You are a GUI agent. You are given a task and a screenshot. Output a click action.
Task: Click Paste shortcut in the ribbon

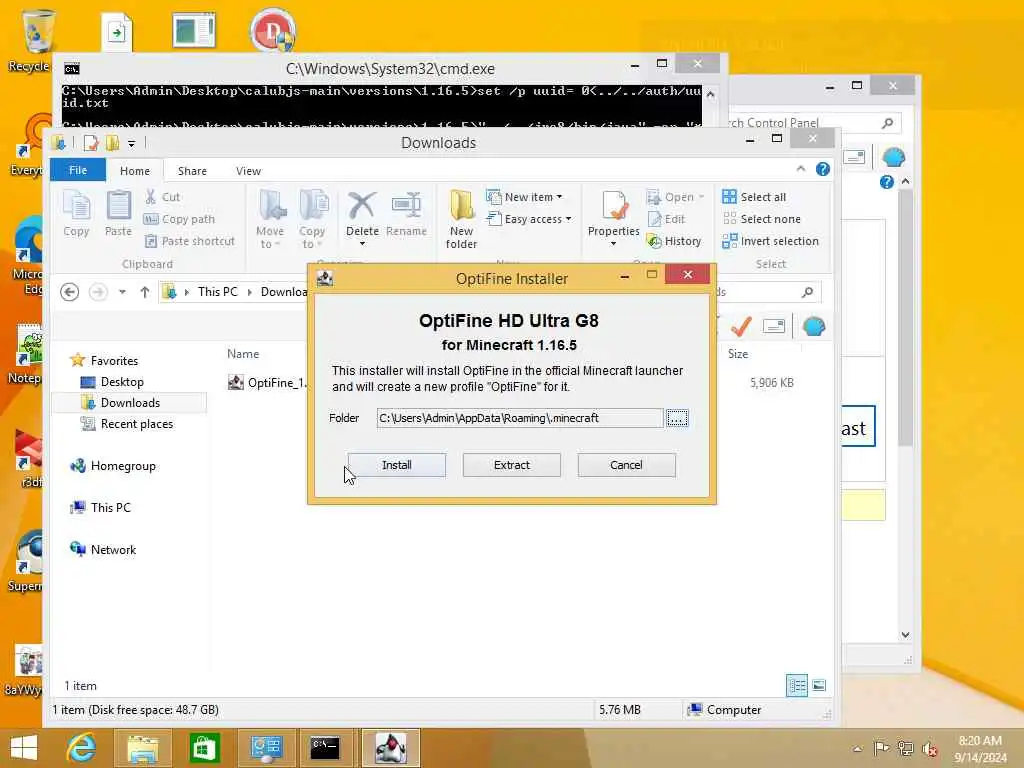coord(189,241)
